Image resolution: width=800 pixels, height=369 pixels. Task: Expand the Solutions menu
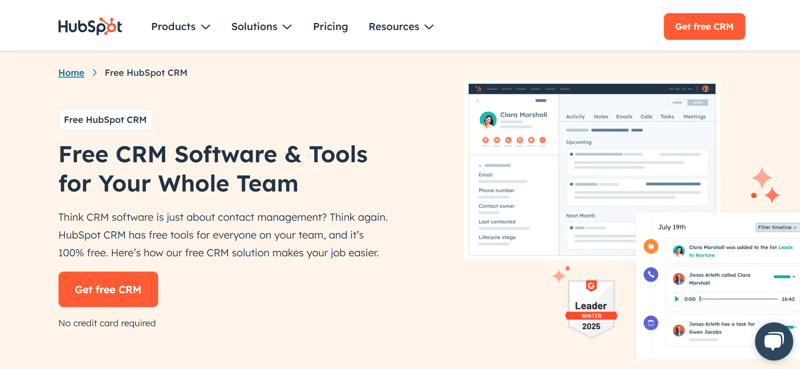coord(261,27)
